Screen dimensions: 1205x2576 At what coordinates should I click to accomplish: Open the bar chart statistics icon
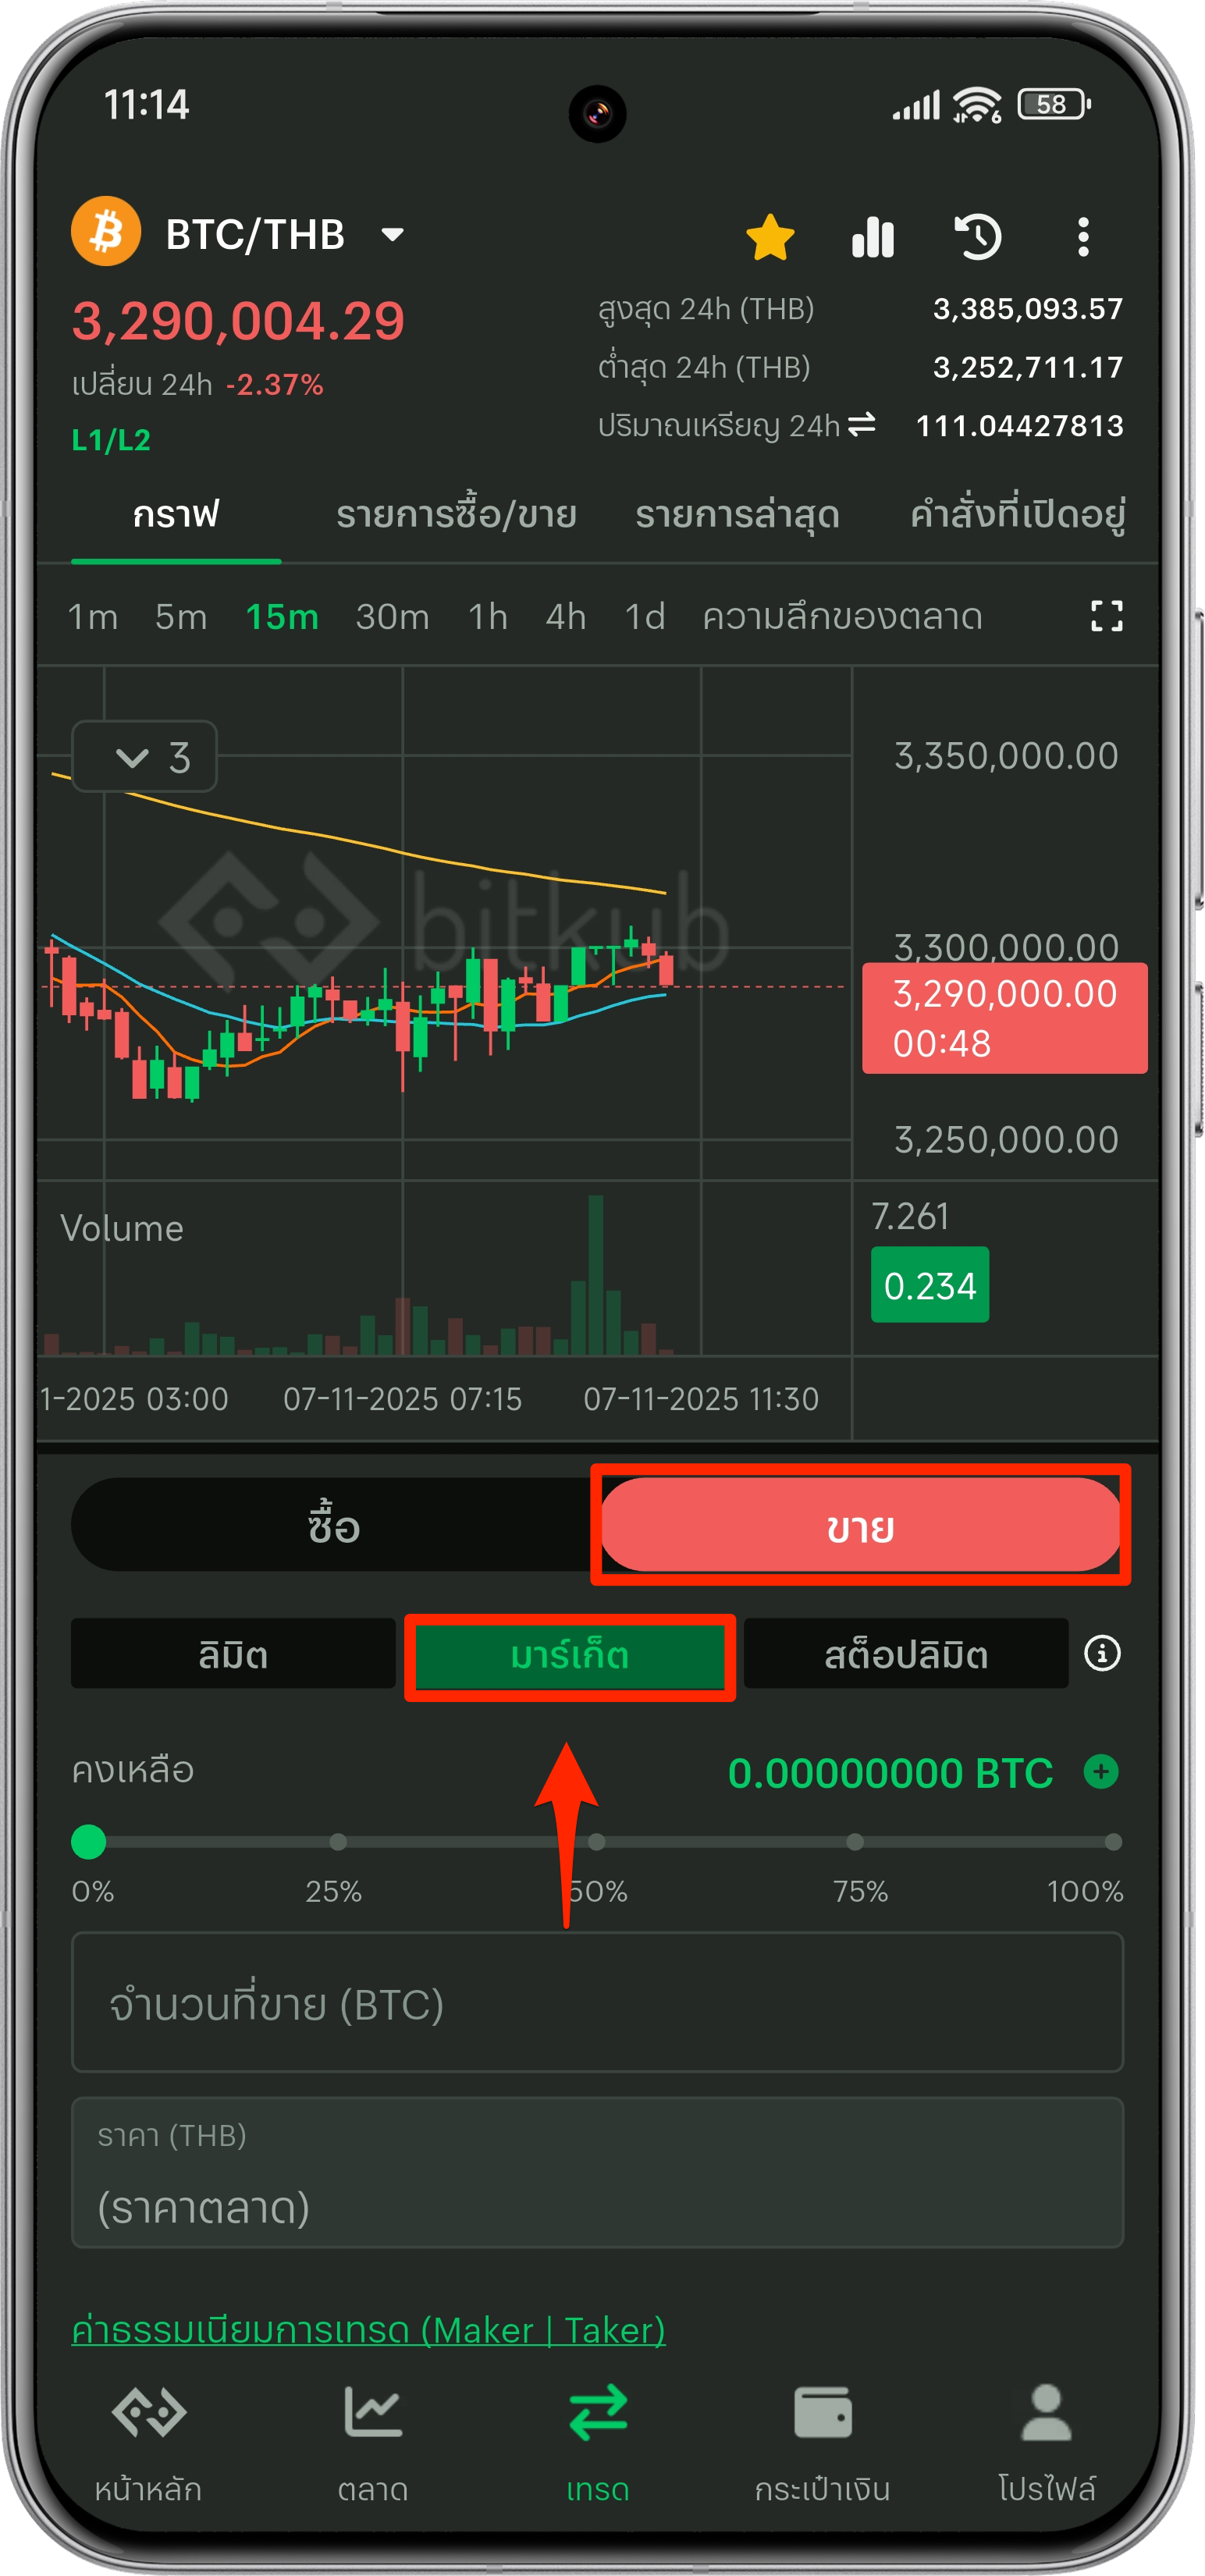click(x=873, y=237)
